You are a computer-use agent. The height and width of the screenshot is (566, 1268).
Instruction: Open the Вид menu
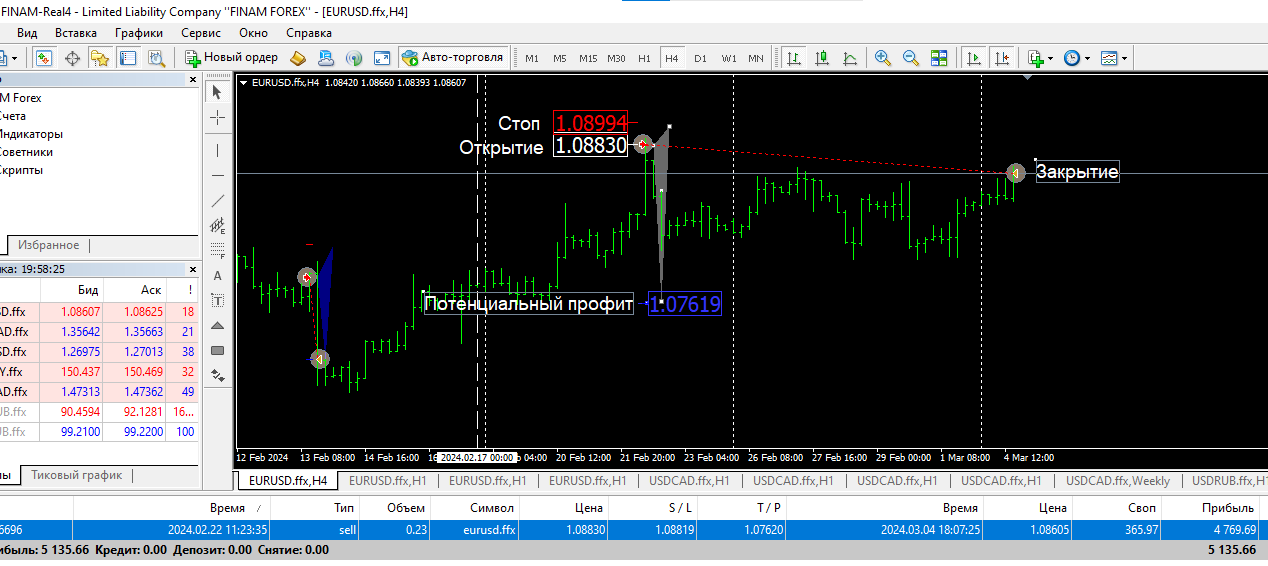point(27,33)
